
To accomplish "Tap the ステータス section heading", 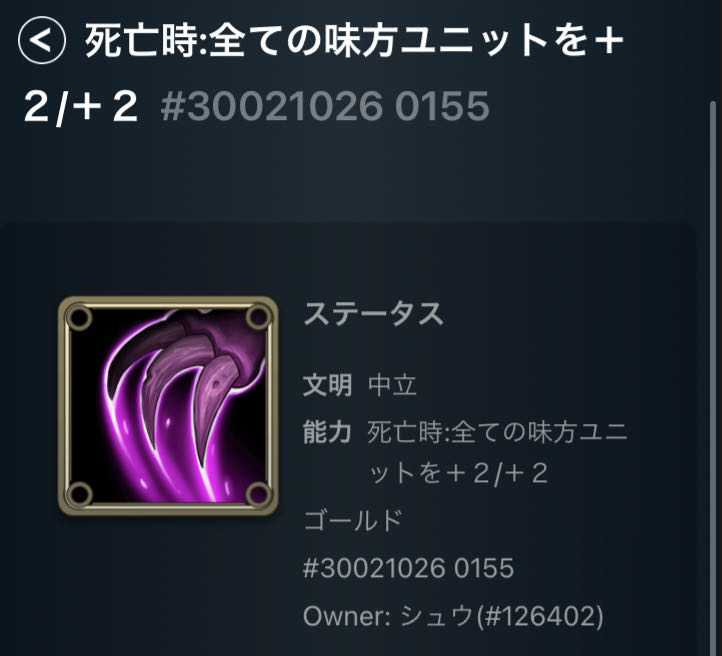I will (373, 314).
